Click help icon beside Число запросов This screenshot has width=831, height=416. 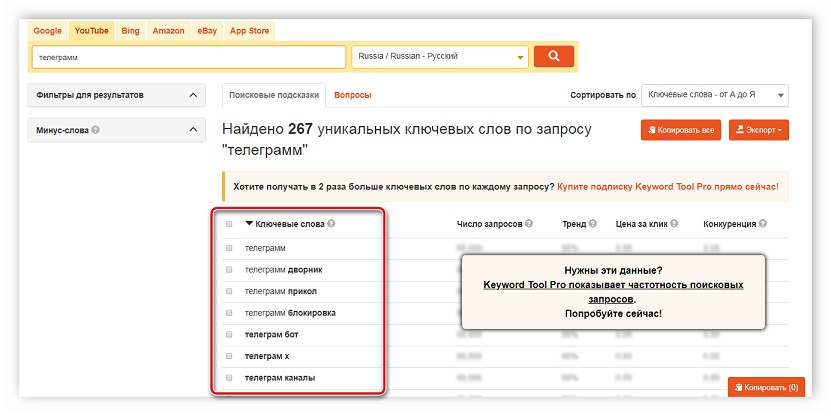529,224
